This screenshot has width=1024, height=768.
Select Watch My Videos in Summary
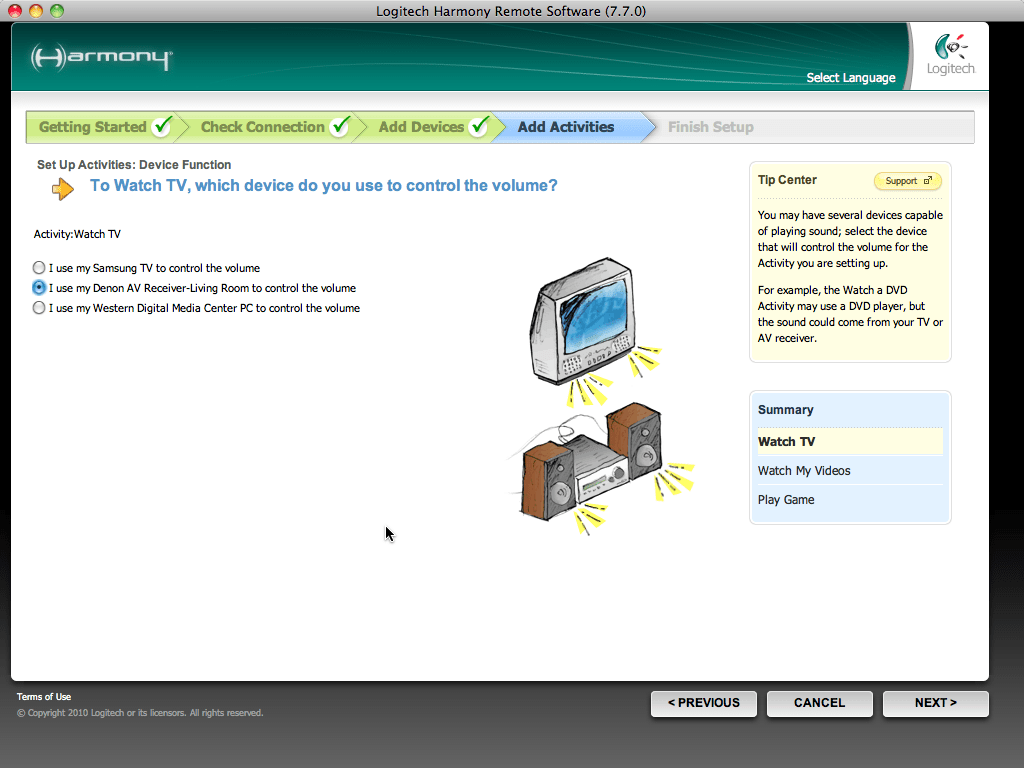pyautogui.click(x=804, y=471)
